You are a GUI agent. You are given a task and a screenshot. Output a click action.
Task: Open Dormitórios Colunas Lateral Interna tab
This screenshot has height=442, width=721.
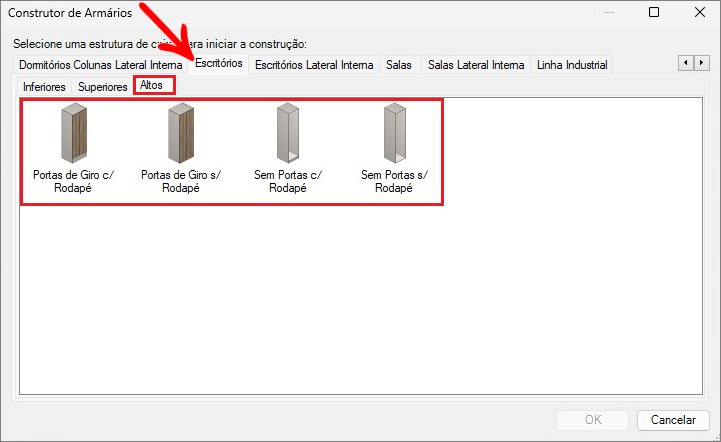pos(100,65)
